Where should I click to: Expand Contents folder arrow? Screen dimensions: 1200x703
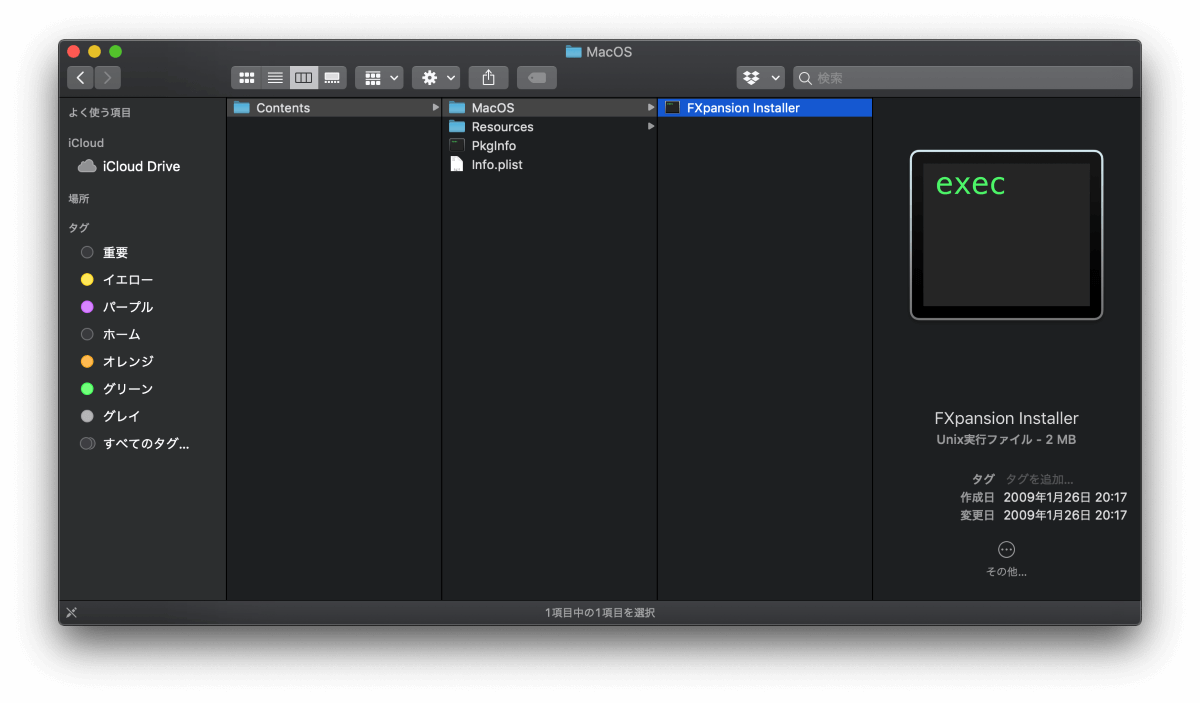[x=435, y=108]
